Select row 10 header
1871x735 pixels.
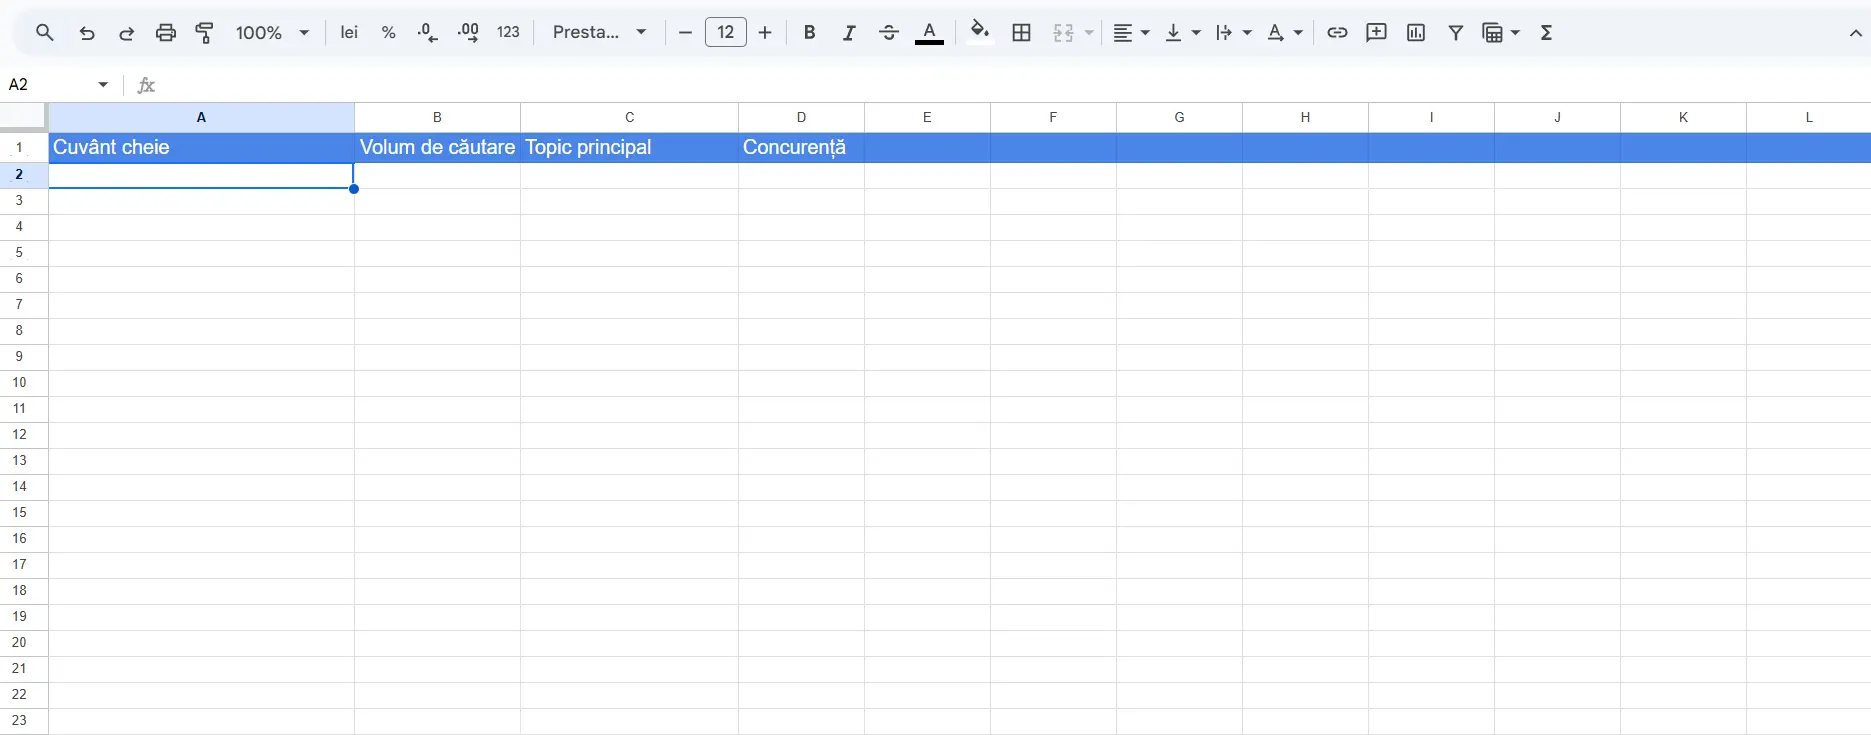[x=19, y=383]
